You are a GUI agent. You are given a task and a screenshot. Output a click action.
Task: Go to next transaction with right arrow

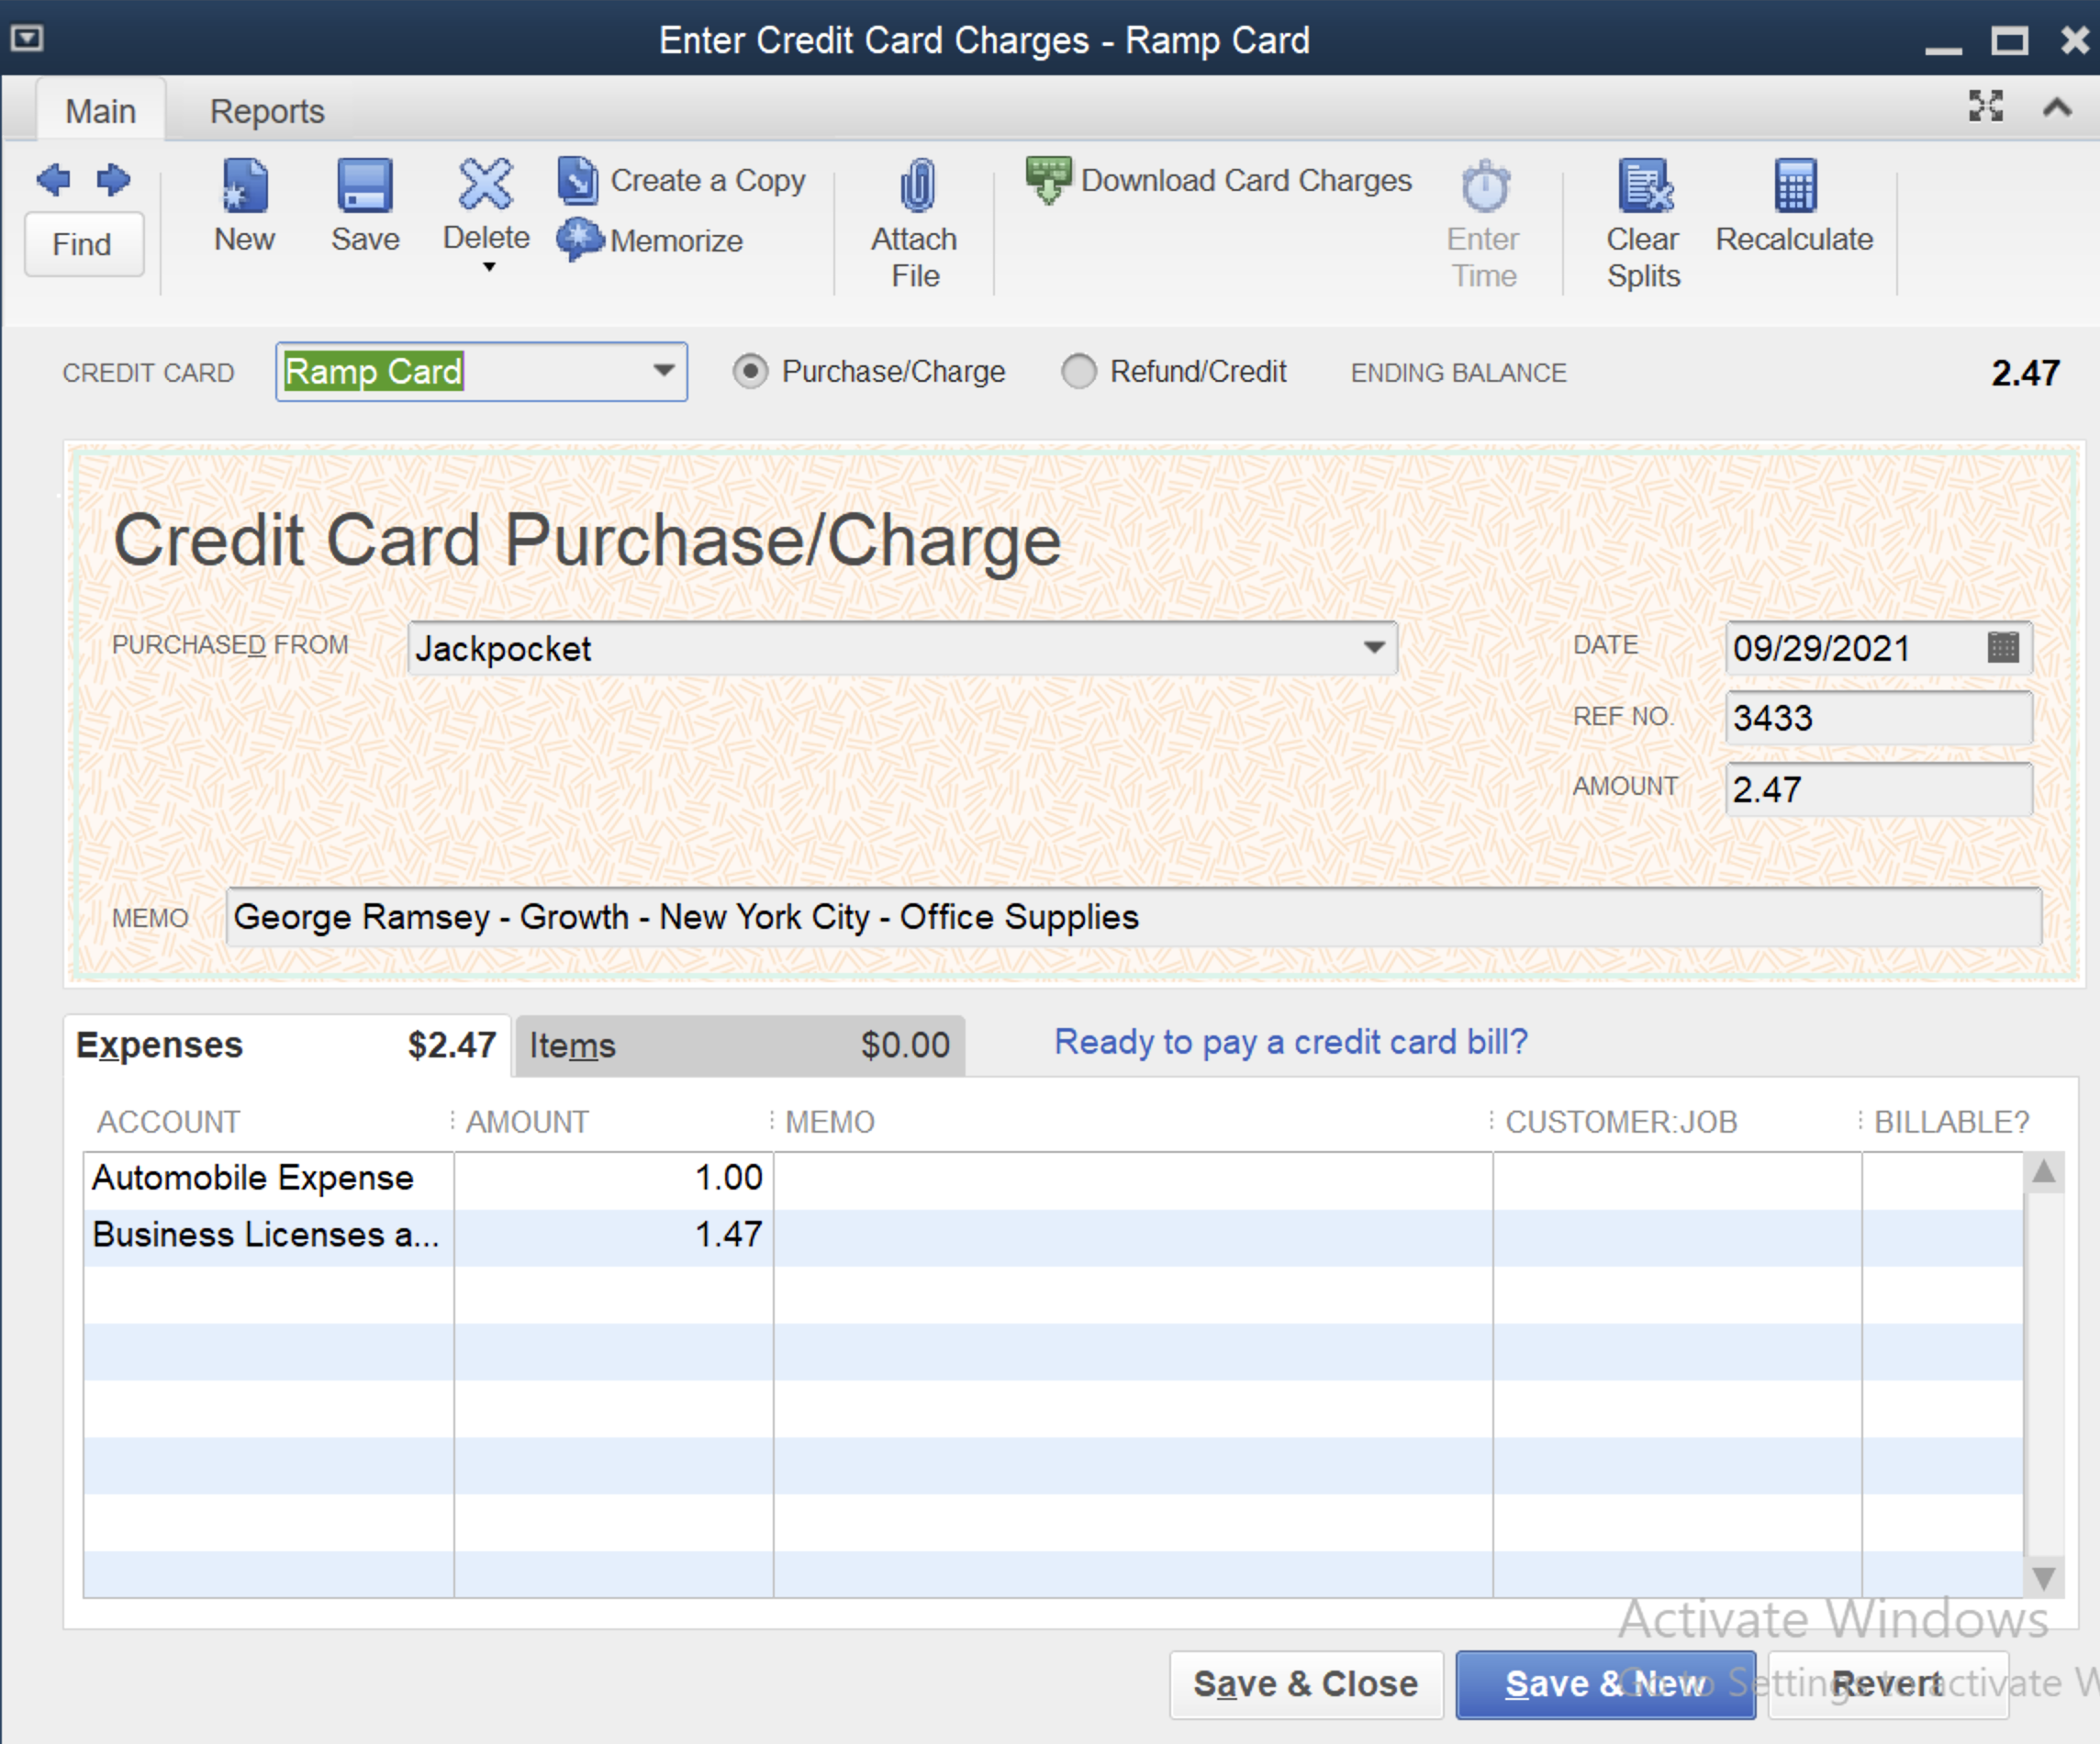click(113, 181)
